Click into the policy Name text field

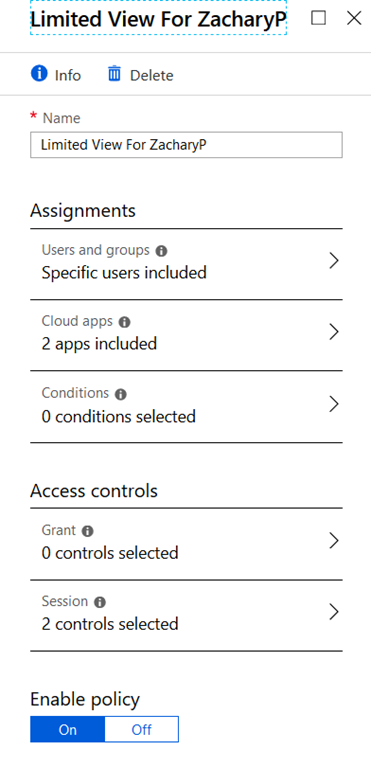pos(186,144)
